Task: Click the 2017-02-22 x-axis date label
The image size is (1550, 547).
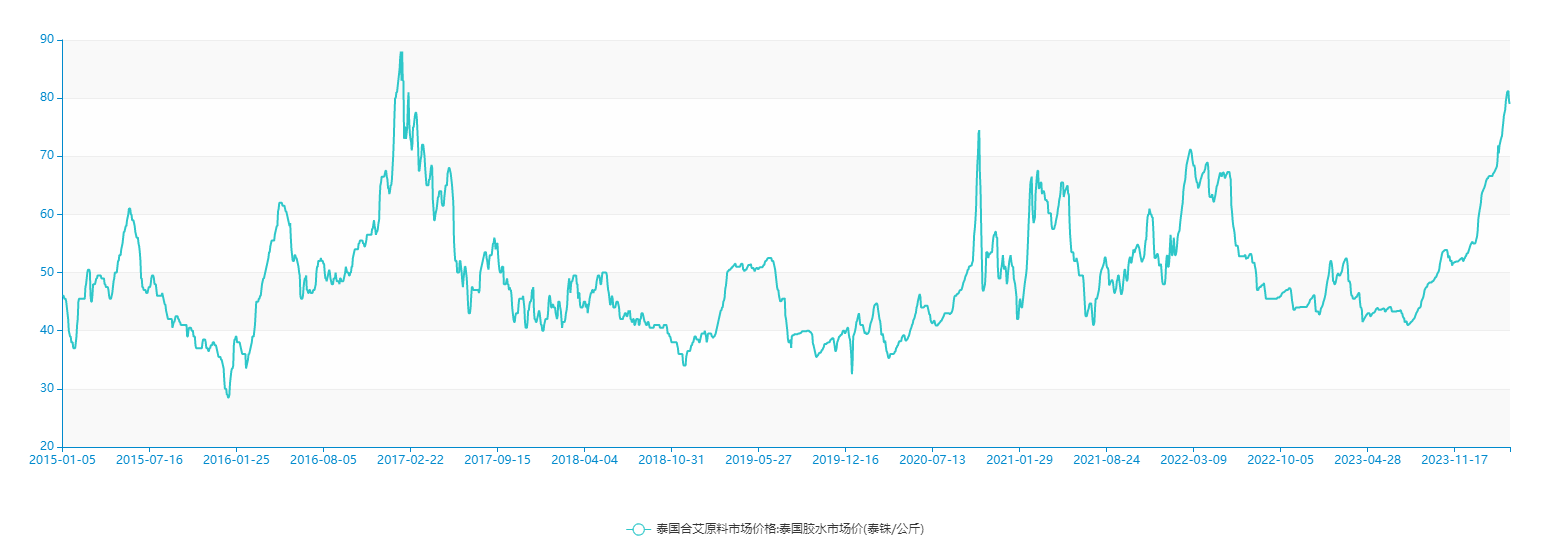Action: click(x=410, y=460)
